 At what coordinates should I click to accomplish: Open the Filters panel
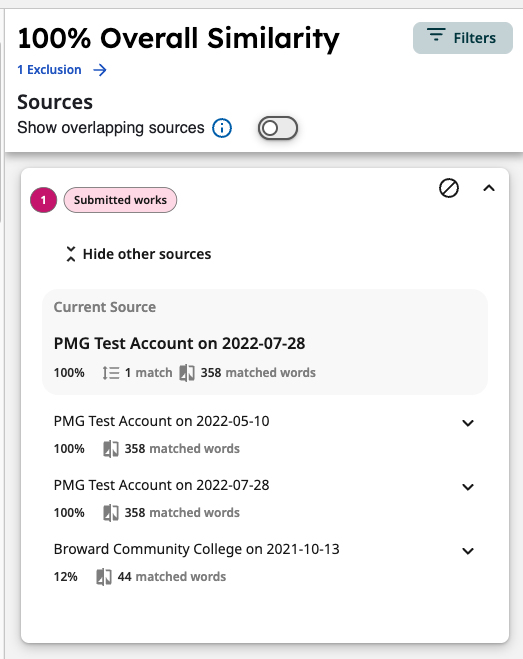462,38
